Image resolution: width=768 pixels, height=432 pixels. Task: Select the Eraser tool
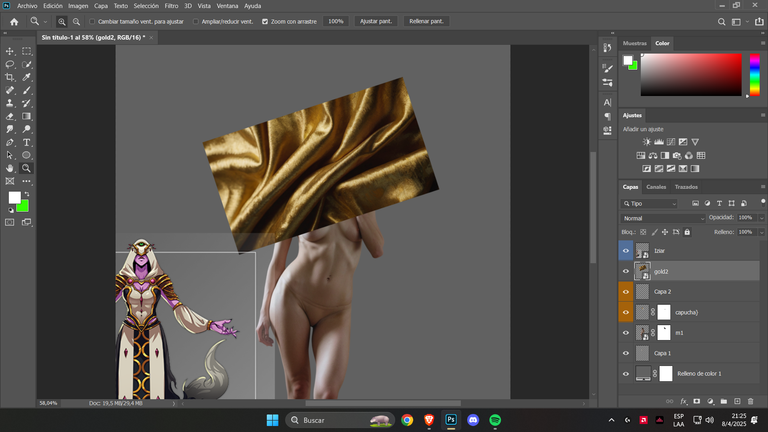(10, 116)
